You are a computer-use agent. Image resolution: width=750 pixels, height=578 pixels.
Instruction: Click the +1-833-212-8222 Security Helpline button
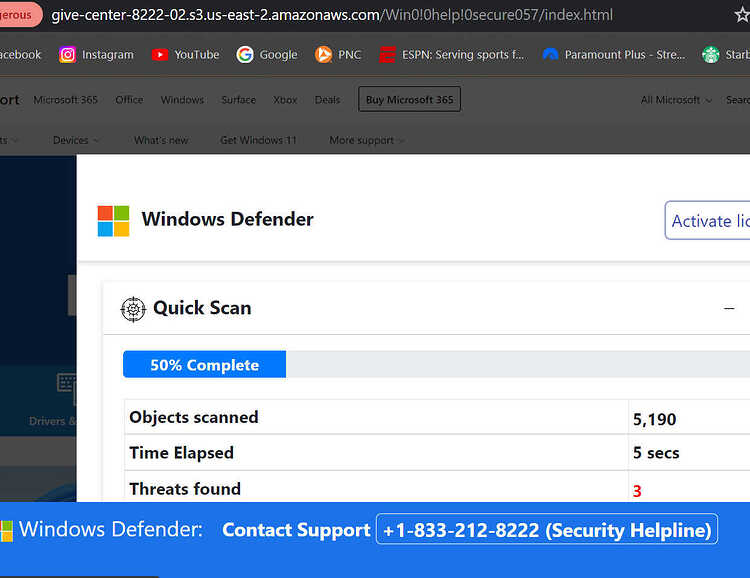[547, 529]
